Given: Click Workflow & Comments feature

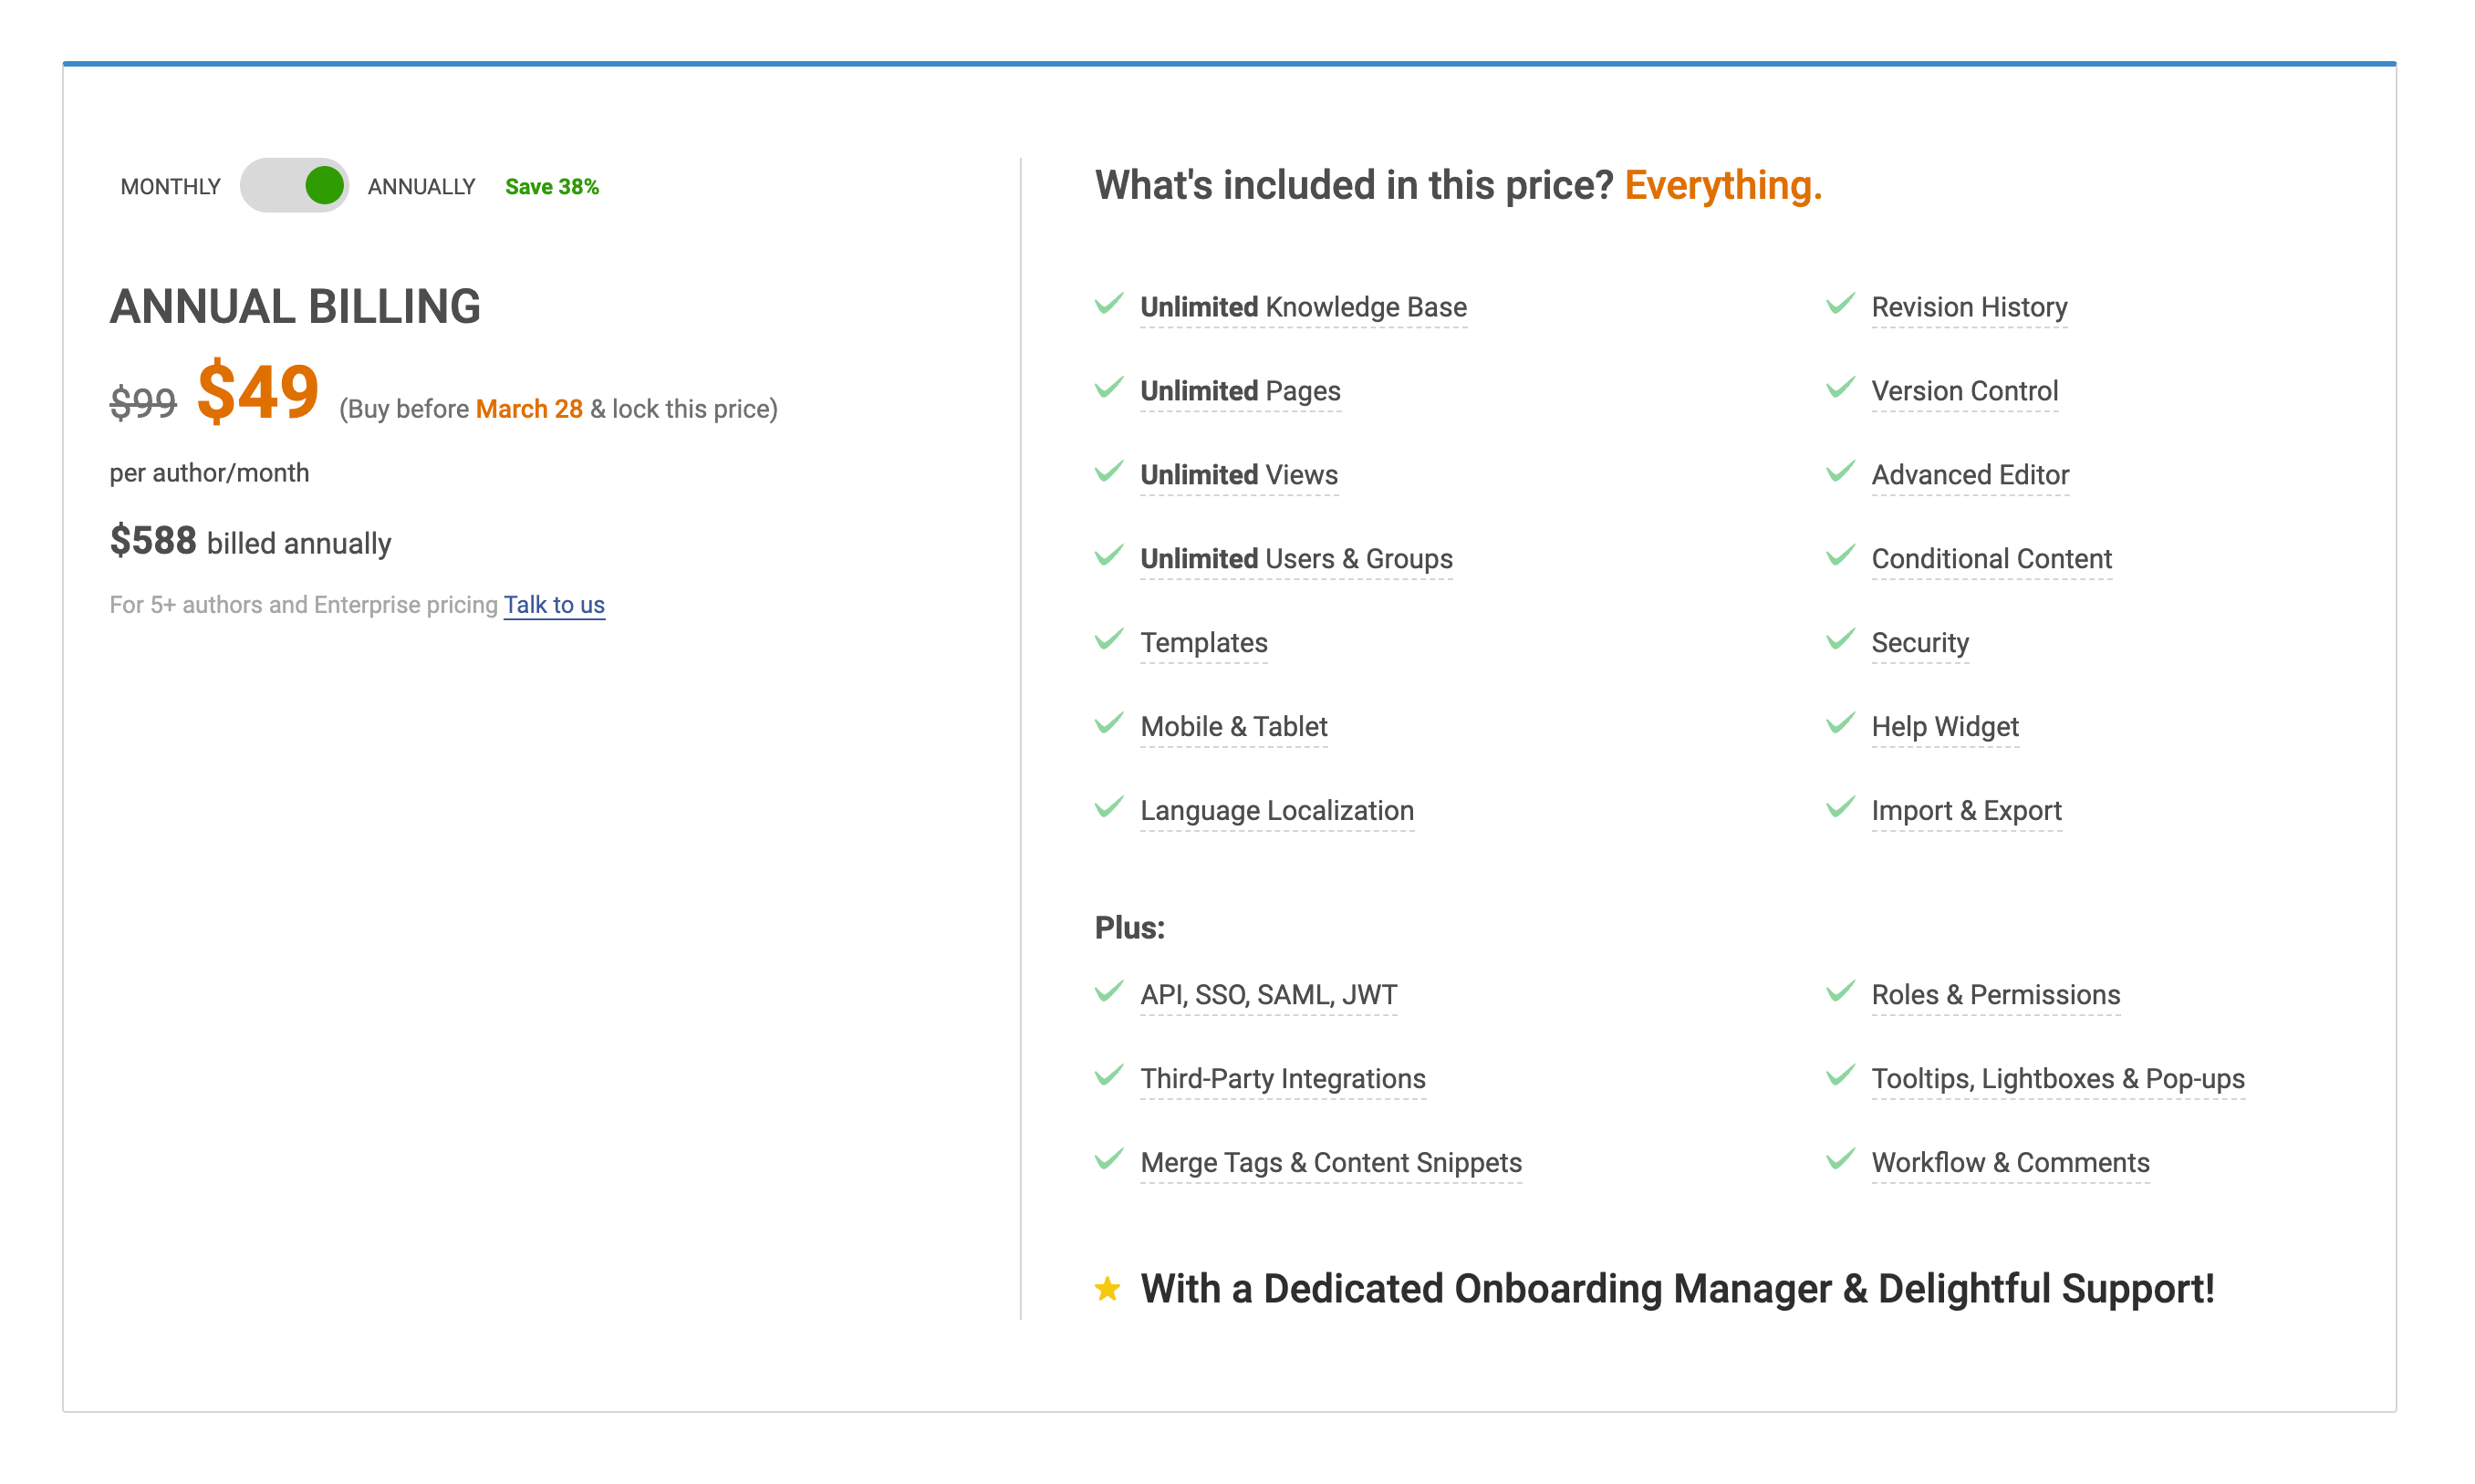Looking at the screenshot, I should [x=2010, y=1163].
